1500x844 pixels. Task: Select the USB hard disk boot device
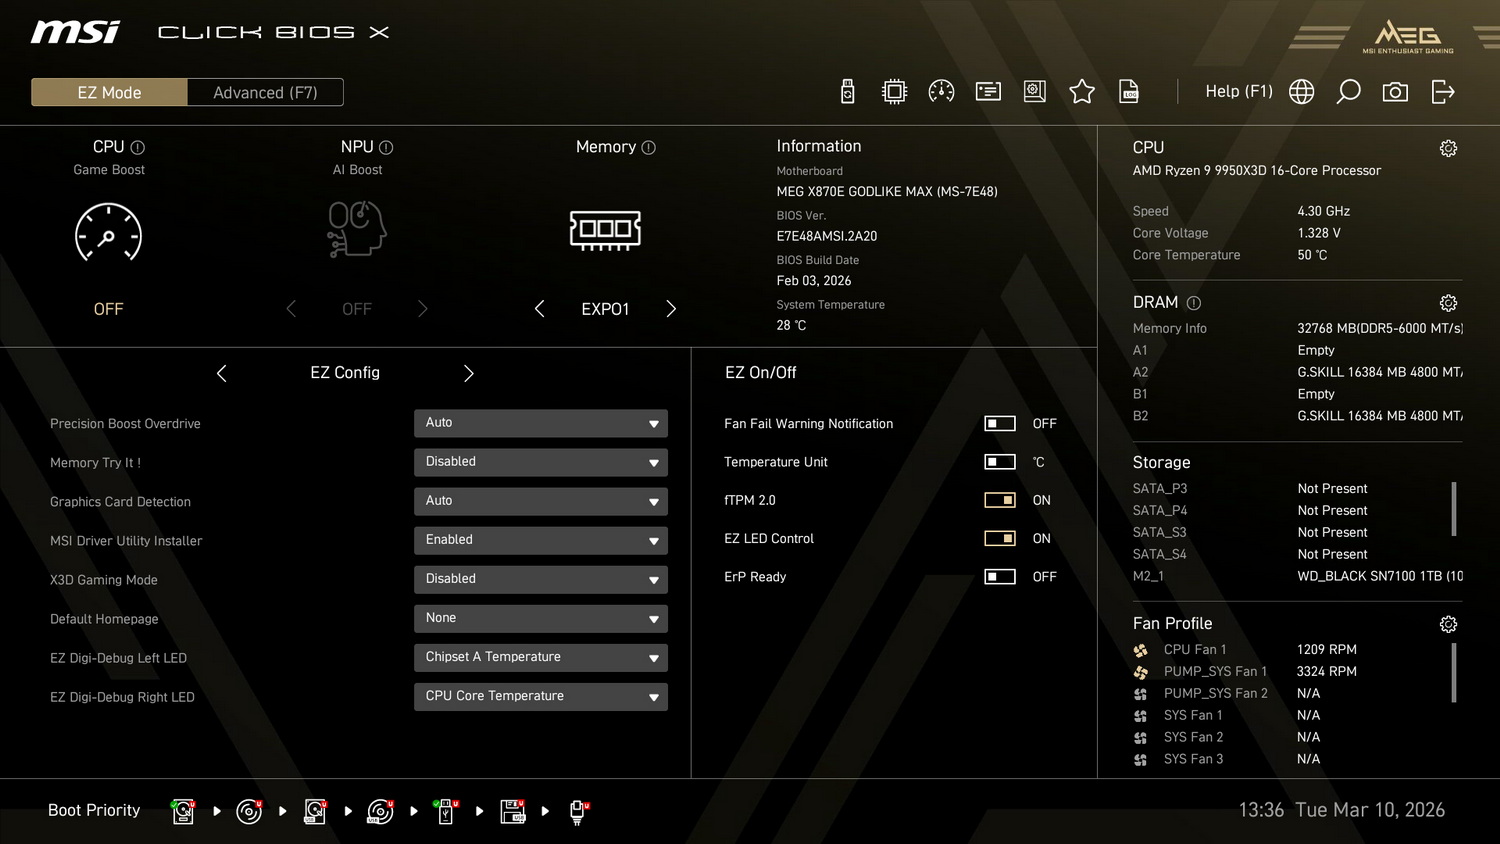315,811
